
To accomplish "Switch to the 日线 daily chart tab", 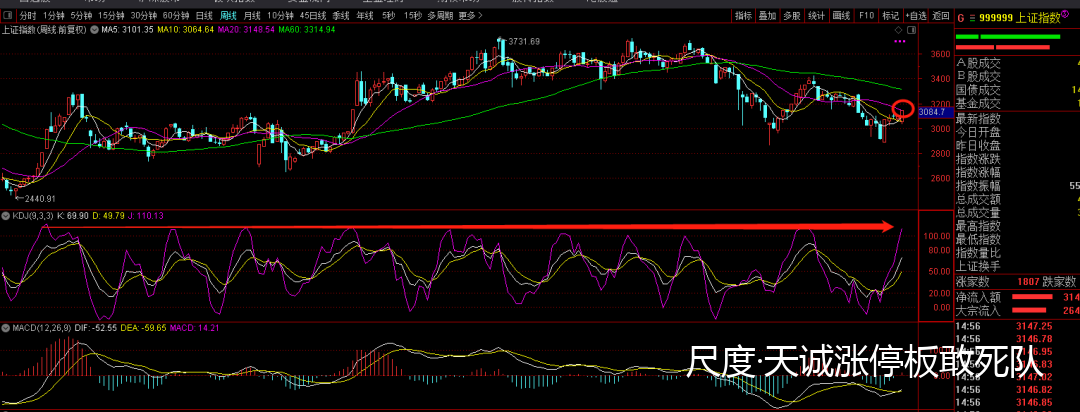I will tap(204, 16).
